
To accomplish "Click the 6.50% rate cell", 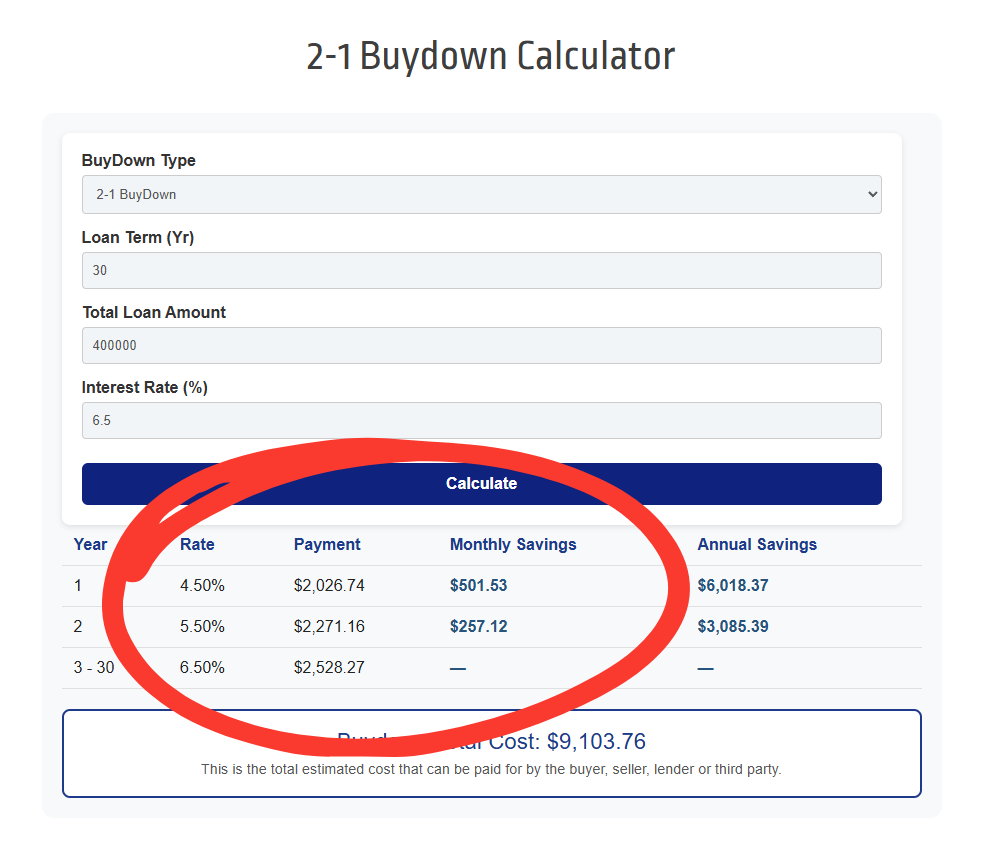I will pos(202,667).
